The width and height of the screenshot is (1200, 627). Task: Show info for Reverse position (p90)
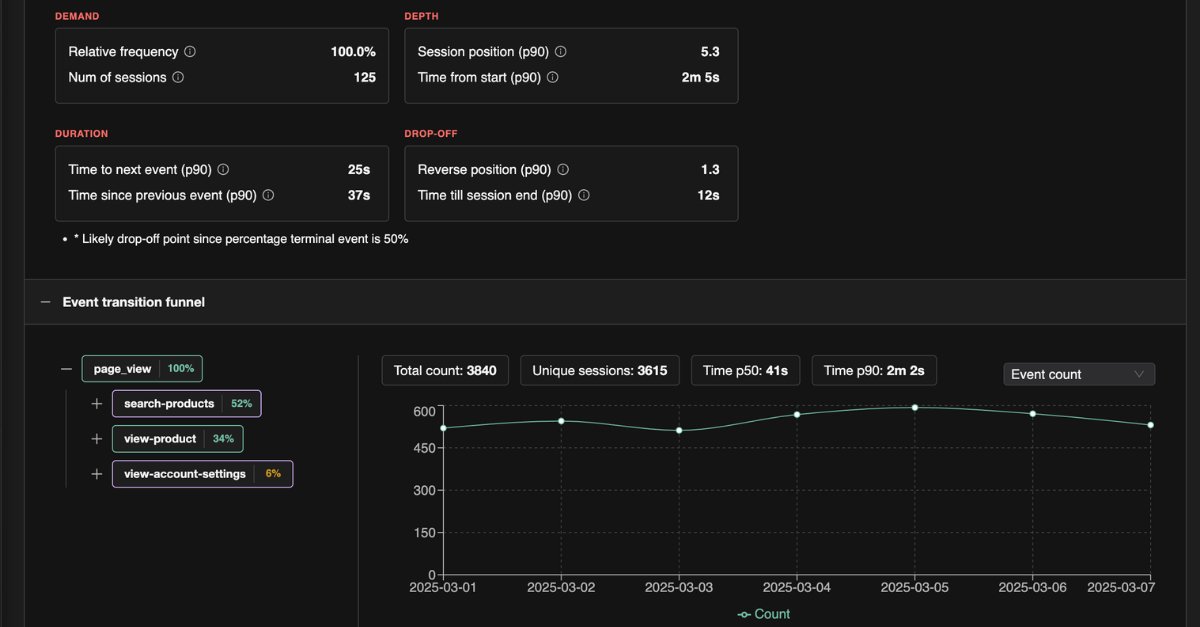[x=563, y=170]
